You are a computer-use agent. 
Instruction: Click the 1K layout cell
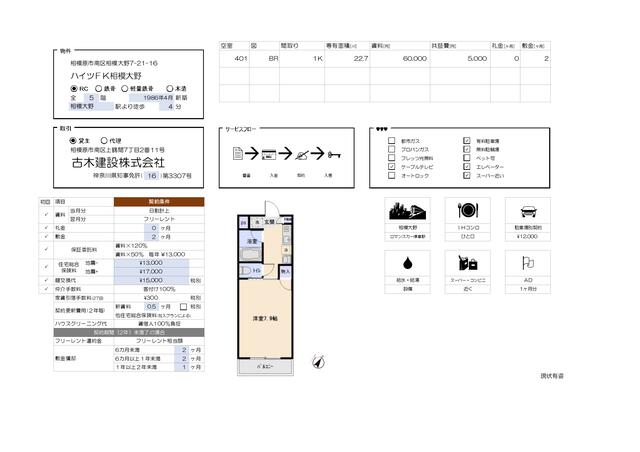[x=302, y=59]
